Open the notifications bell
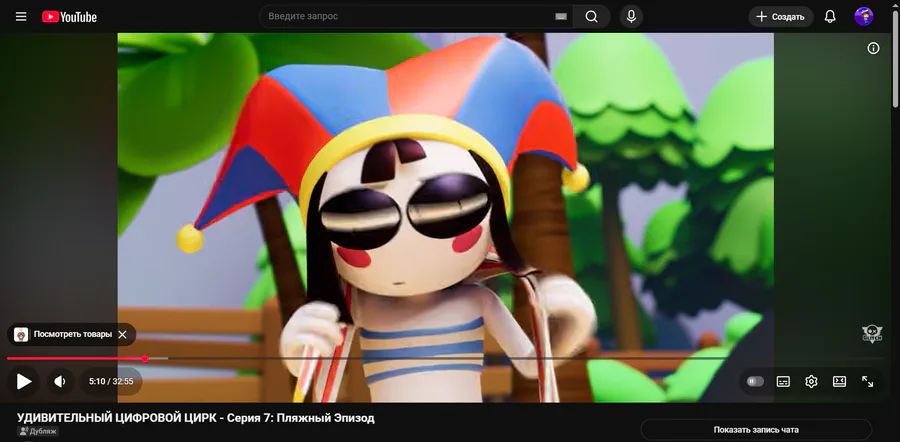Screen dimensions: 900x442 pos(830,17)
